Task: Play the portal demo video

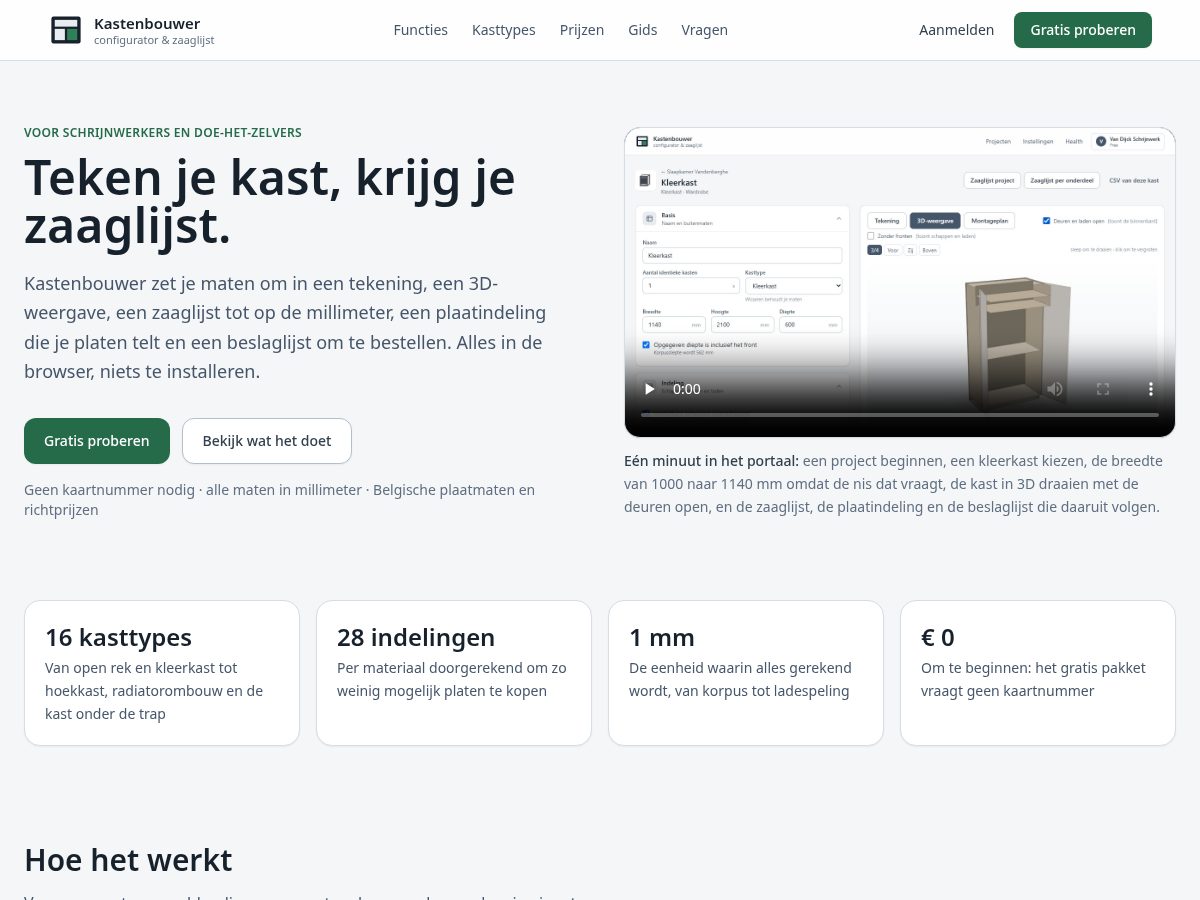Action: click(649, 389)
